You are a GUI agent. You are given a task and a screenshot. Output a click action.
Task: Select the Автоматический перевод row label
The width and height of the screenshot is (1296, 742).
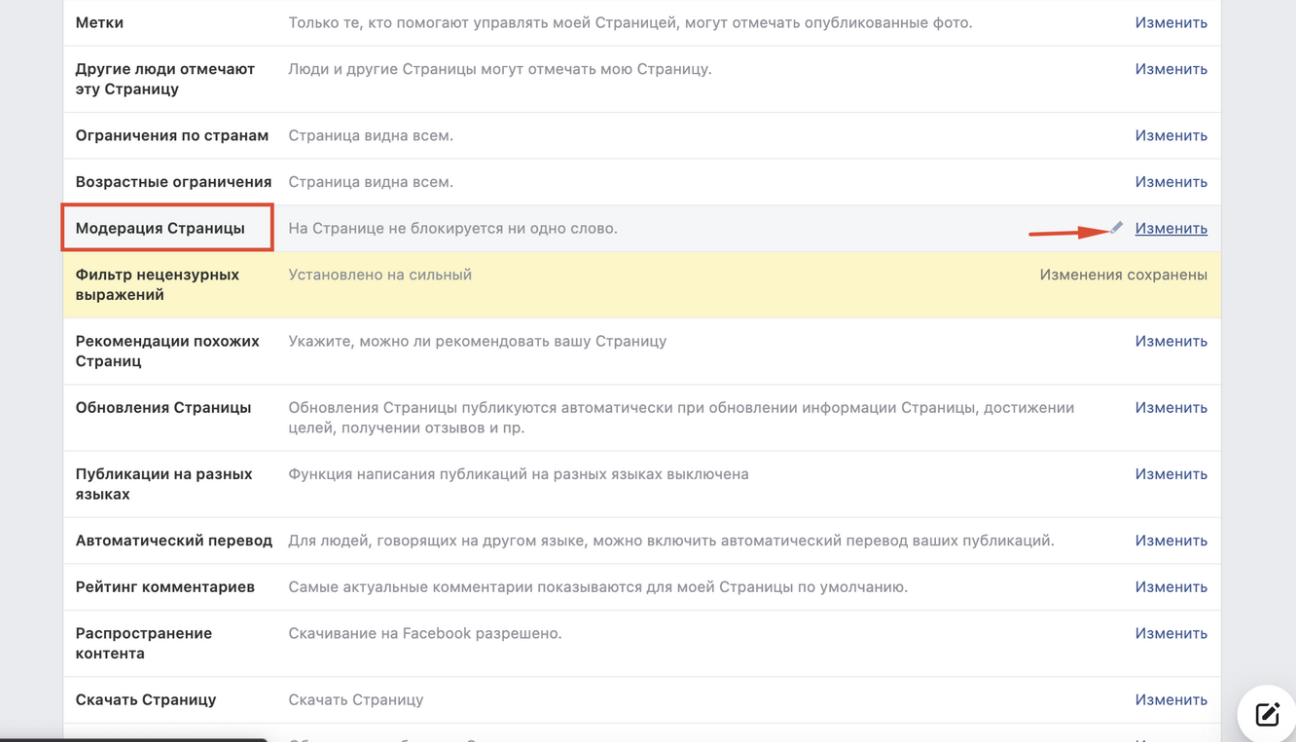pos(174,541)
